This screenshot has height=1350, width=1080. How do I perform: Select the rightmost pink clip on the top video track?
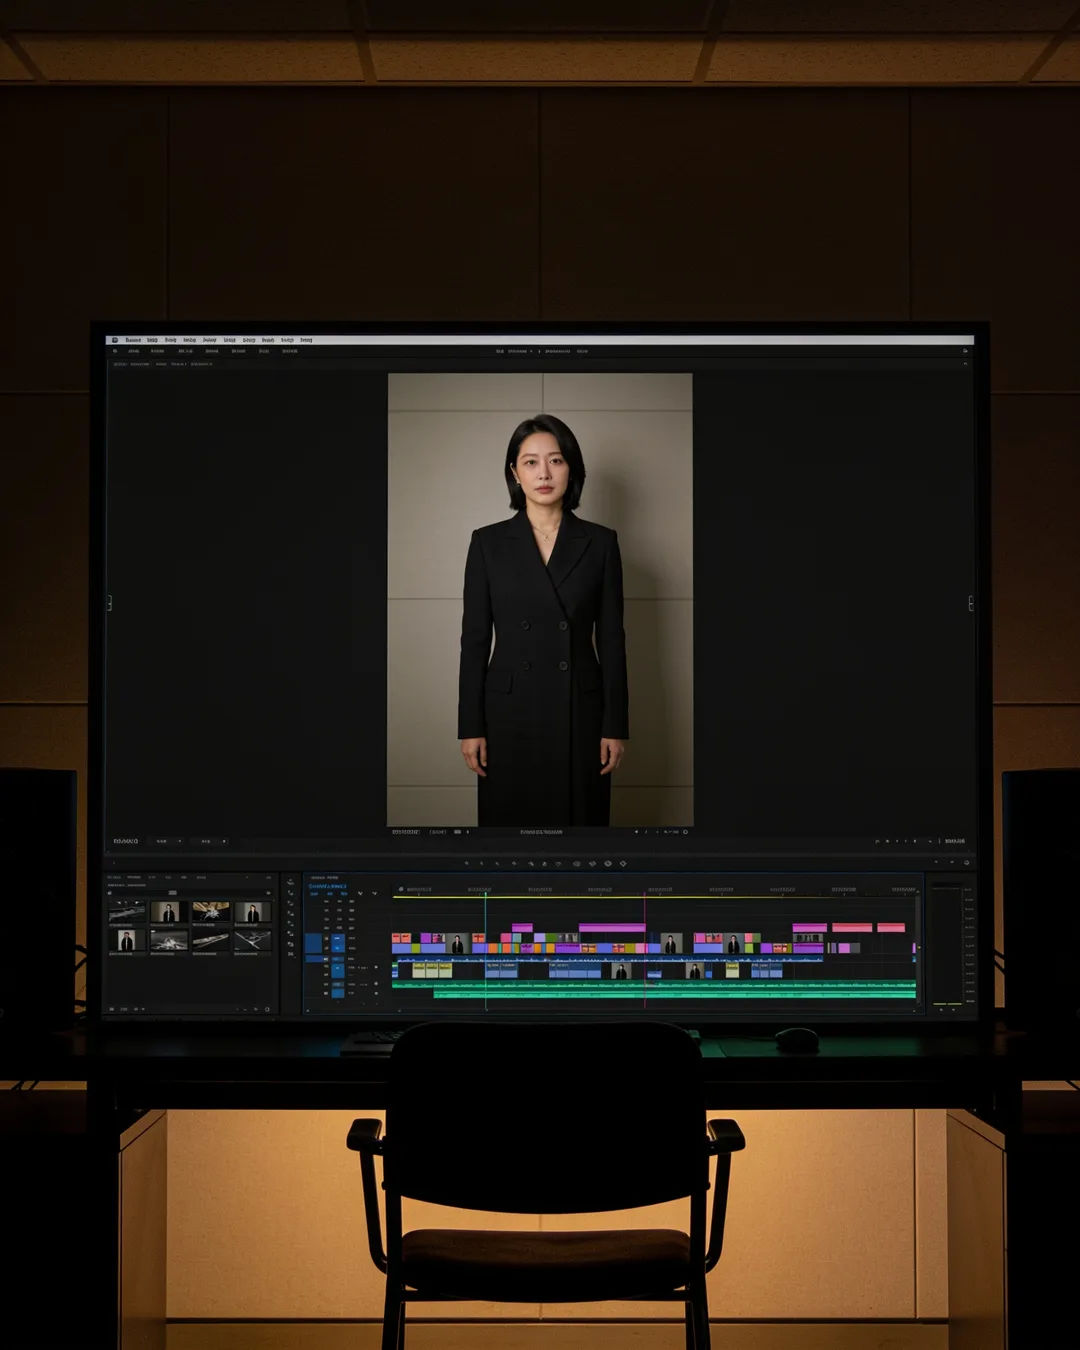click(891, 928)
